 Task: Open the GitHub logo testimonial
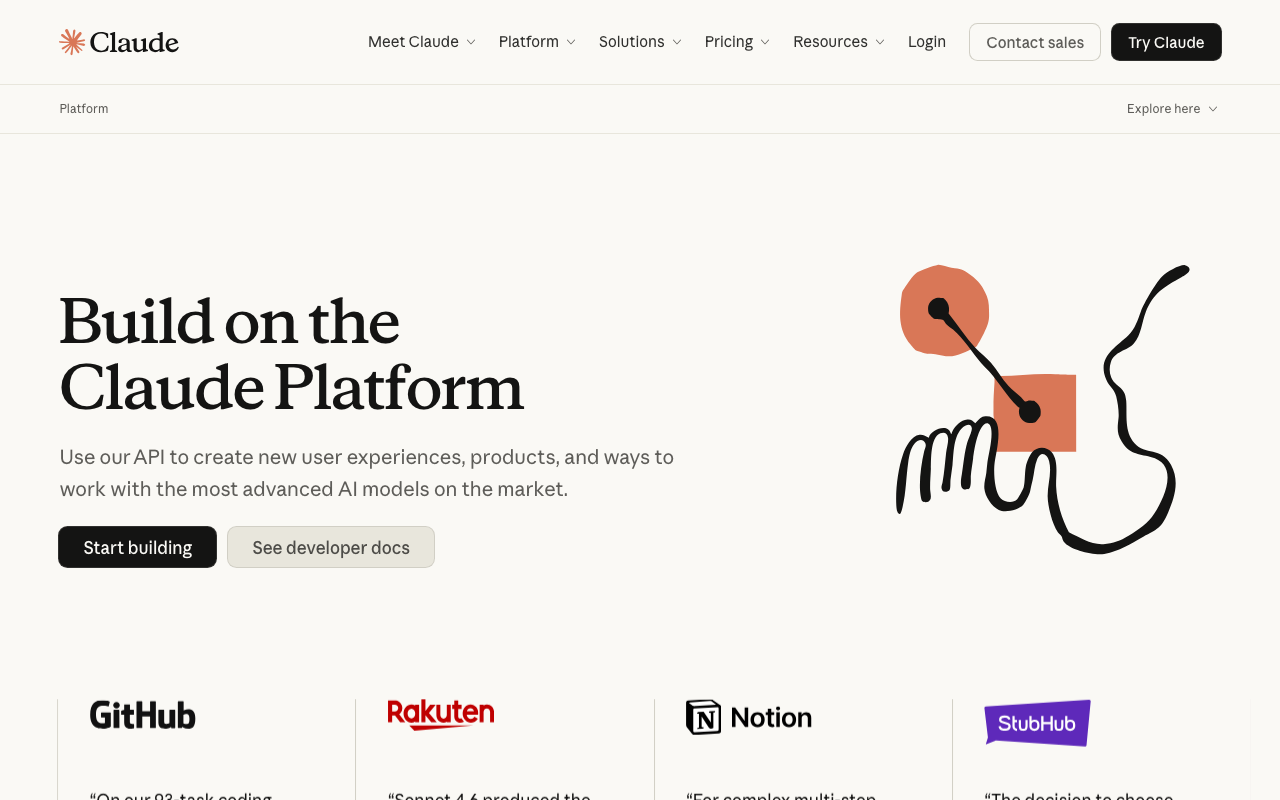143,715
